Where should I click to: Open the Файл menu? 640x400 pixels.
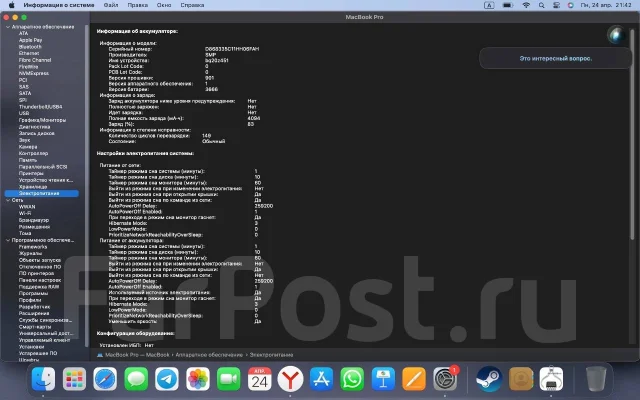pos(111,5)
